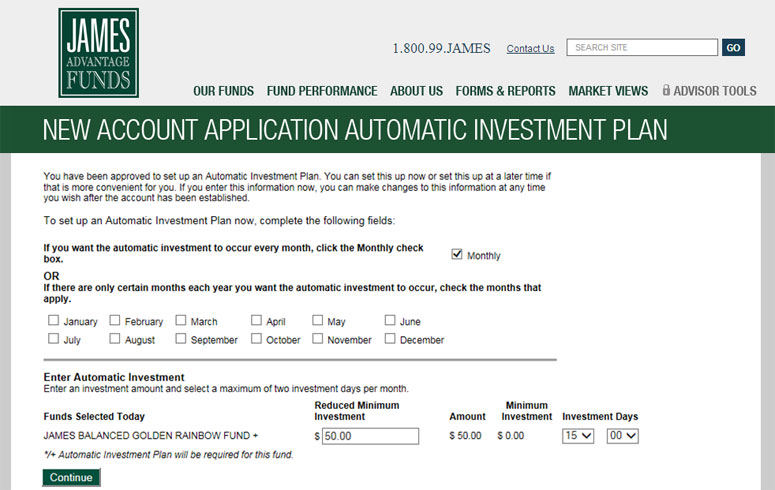Check the June checkbox
Viewport: 775px width, 490px height.
(390, 320)
